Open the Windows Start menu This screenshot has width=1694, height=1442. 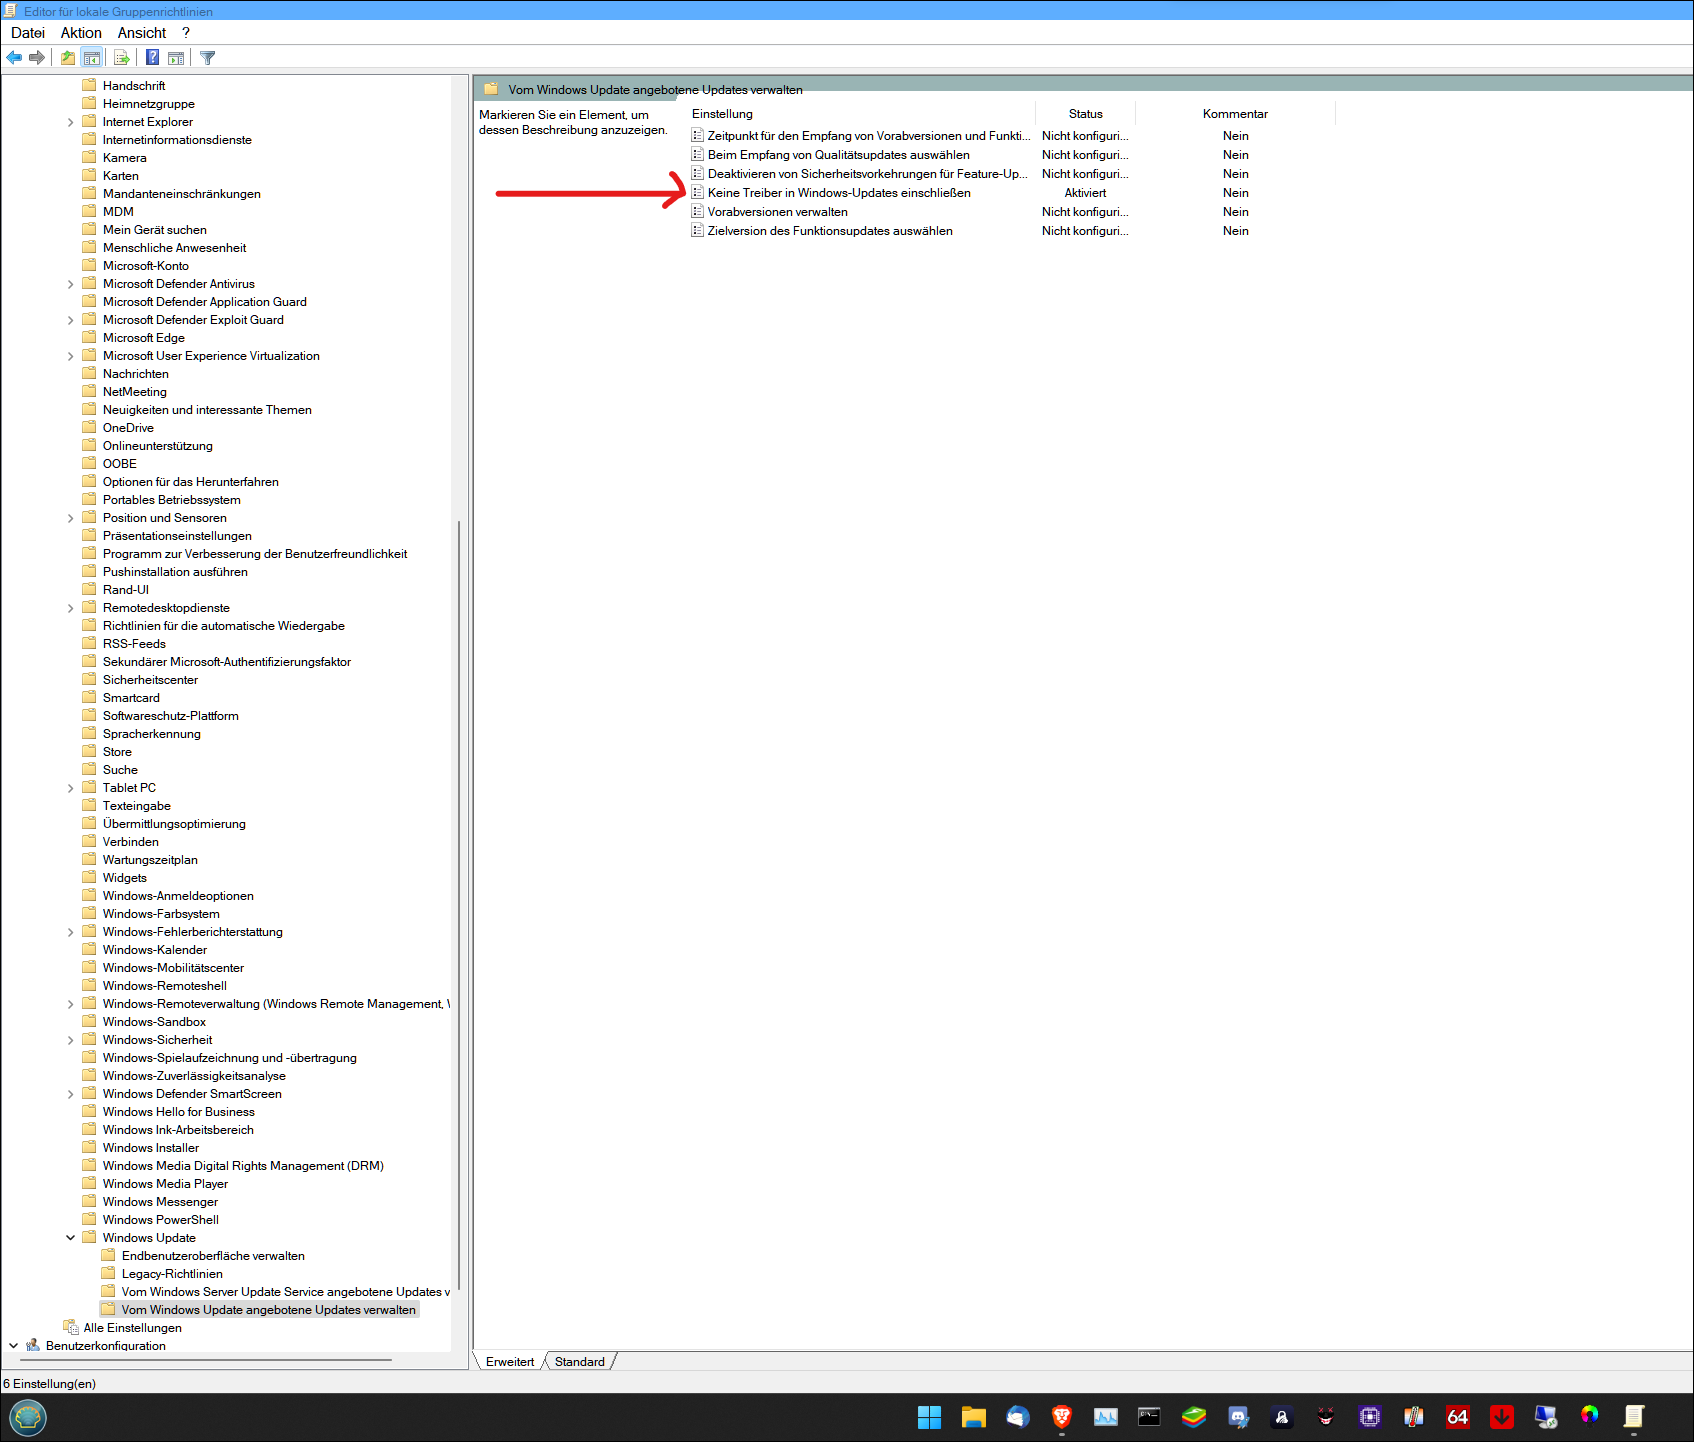pos(930,1417)
